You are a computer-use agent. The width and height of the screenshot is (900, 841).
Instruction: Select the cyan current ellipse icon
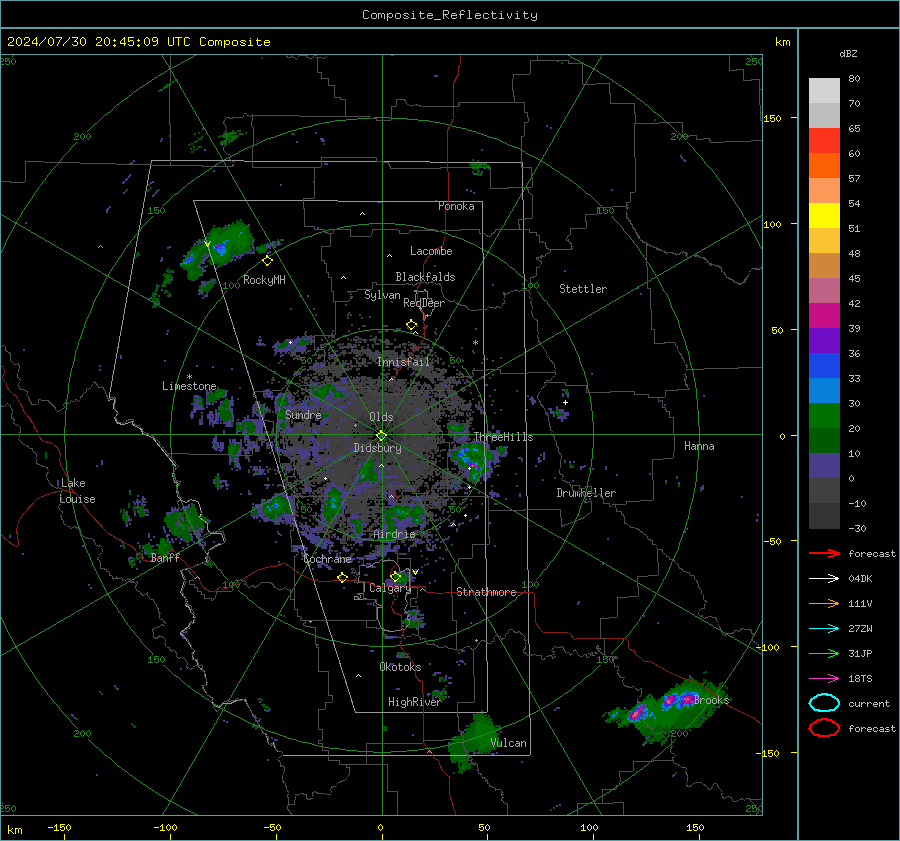point(824,703)
